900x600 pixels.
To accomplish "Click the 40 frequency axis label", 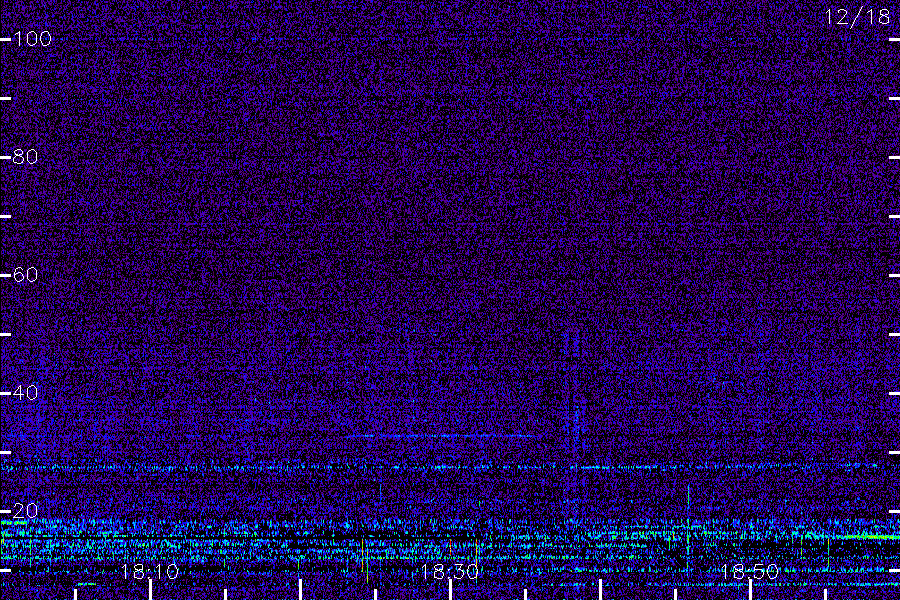I will [x=25, y=393].
